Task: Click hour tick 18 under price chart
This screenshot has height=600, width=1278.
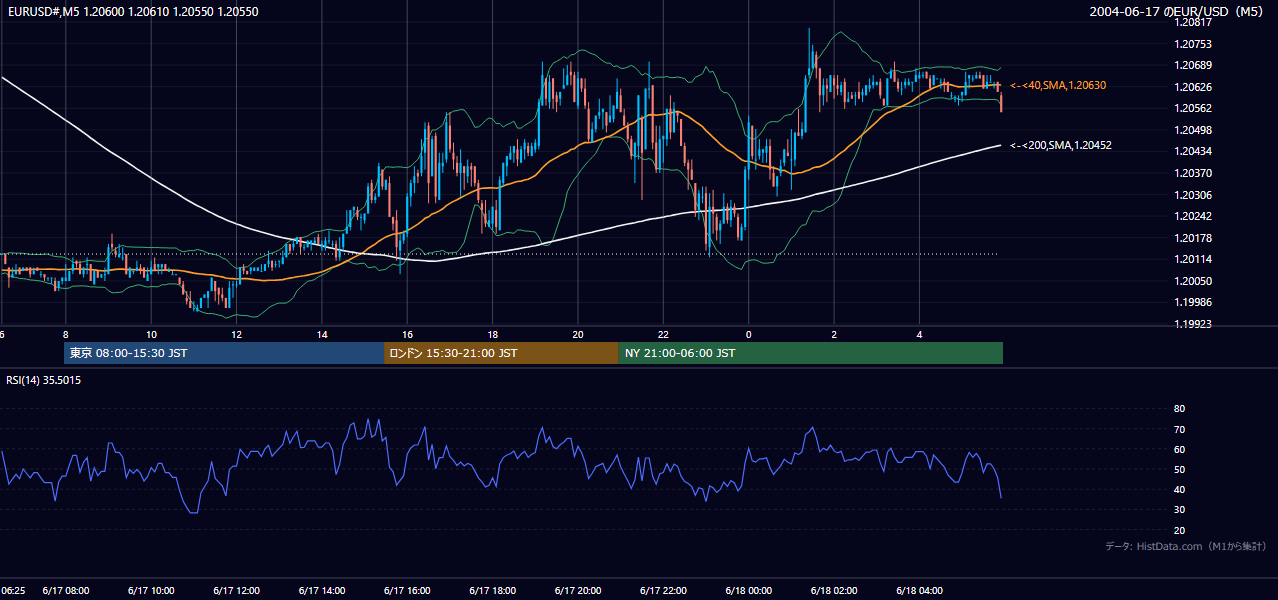Action: click(493, 334)
